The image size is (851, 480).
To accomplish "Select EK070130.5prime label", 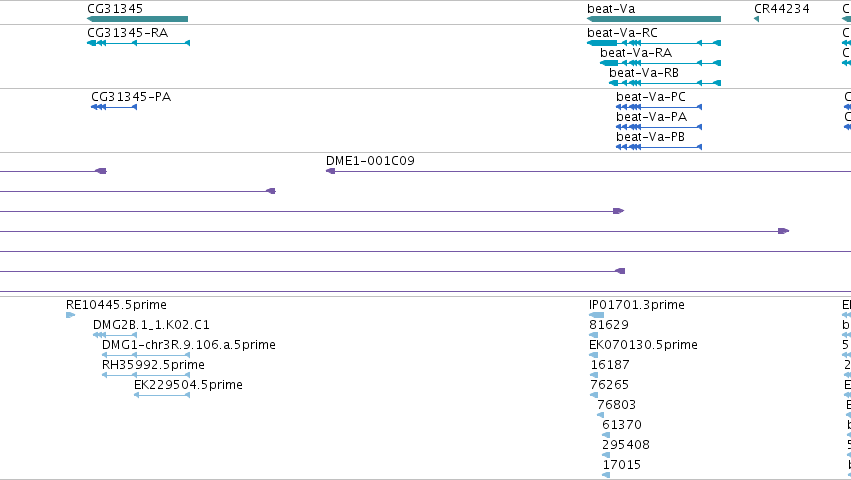I will coord(643,345).
